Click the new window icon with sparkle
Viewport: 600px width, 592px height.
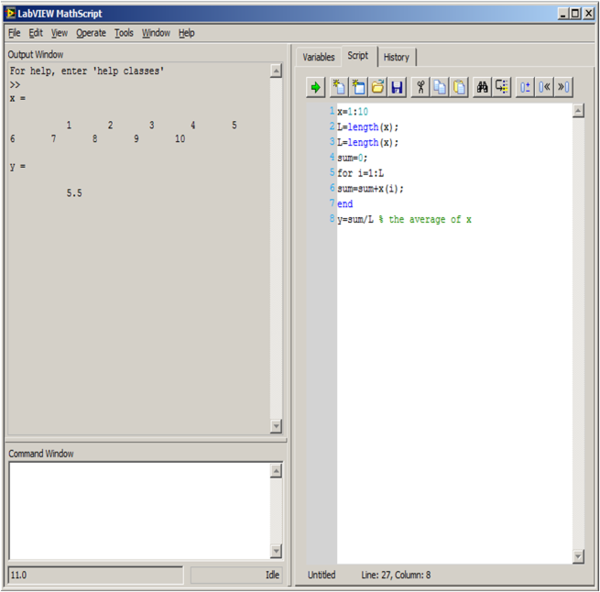(359, 87)
